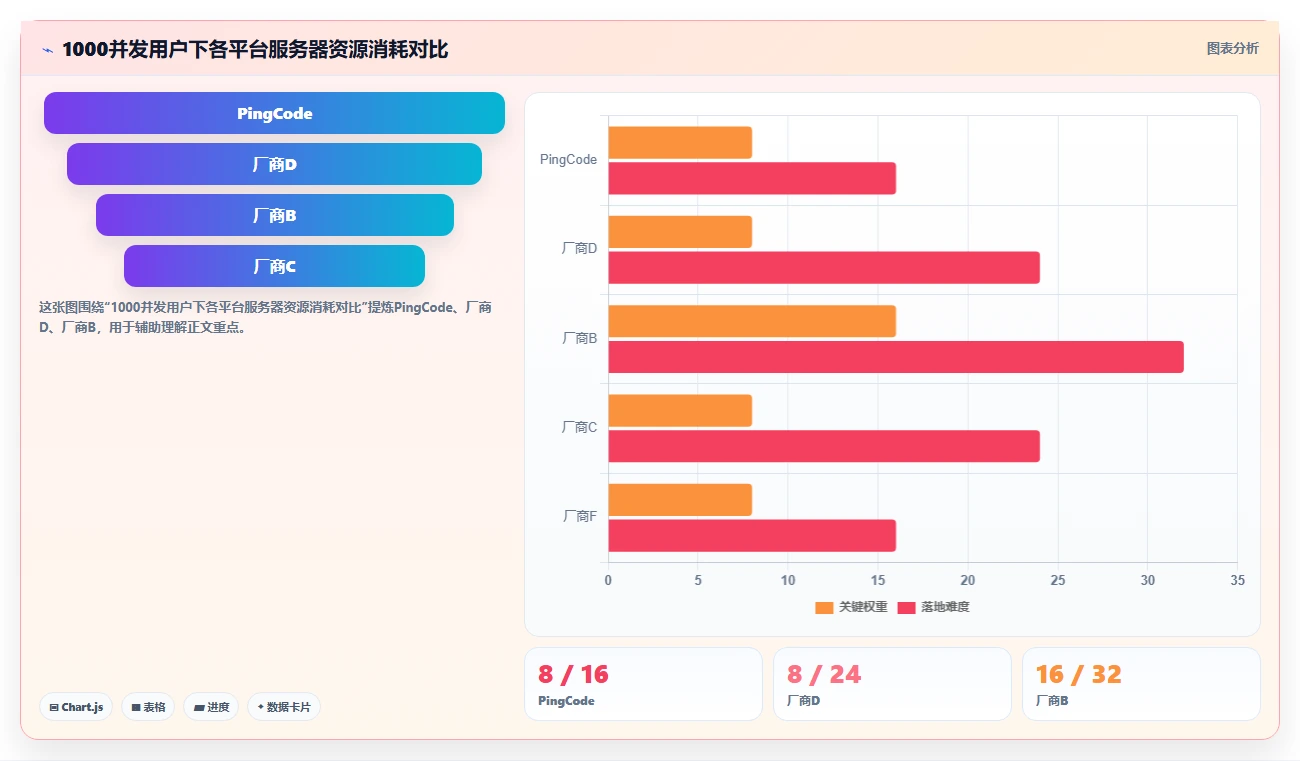The image size is (1300, 761).
Task: Click the orange 关键权重 legend swatch
Action: [x=824, y=608]
